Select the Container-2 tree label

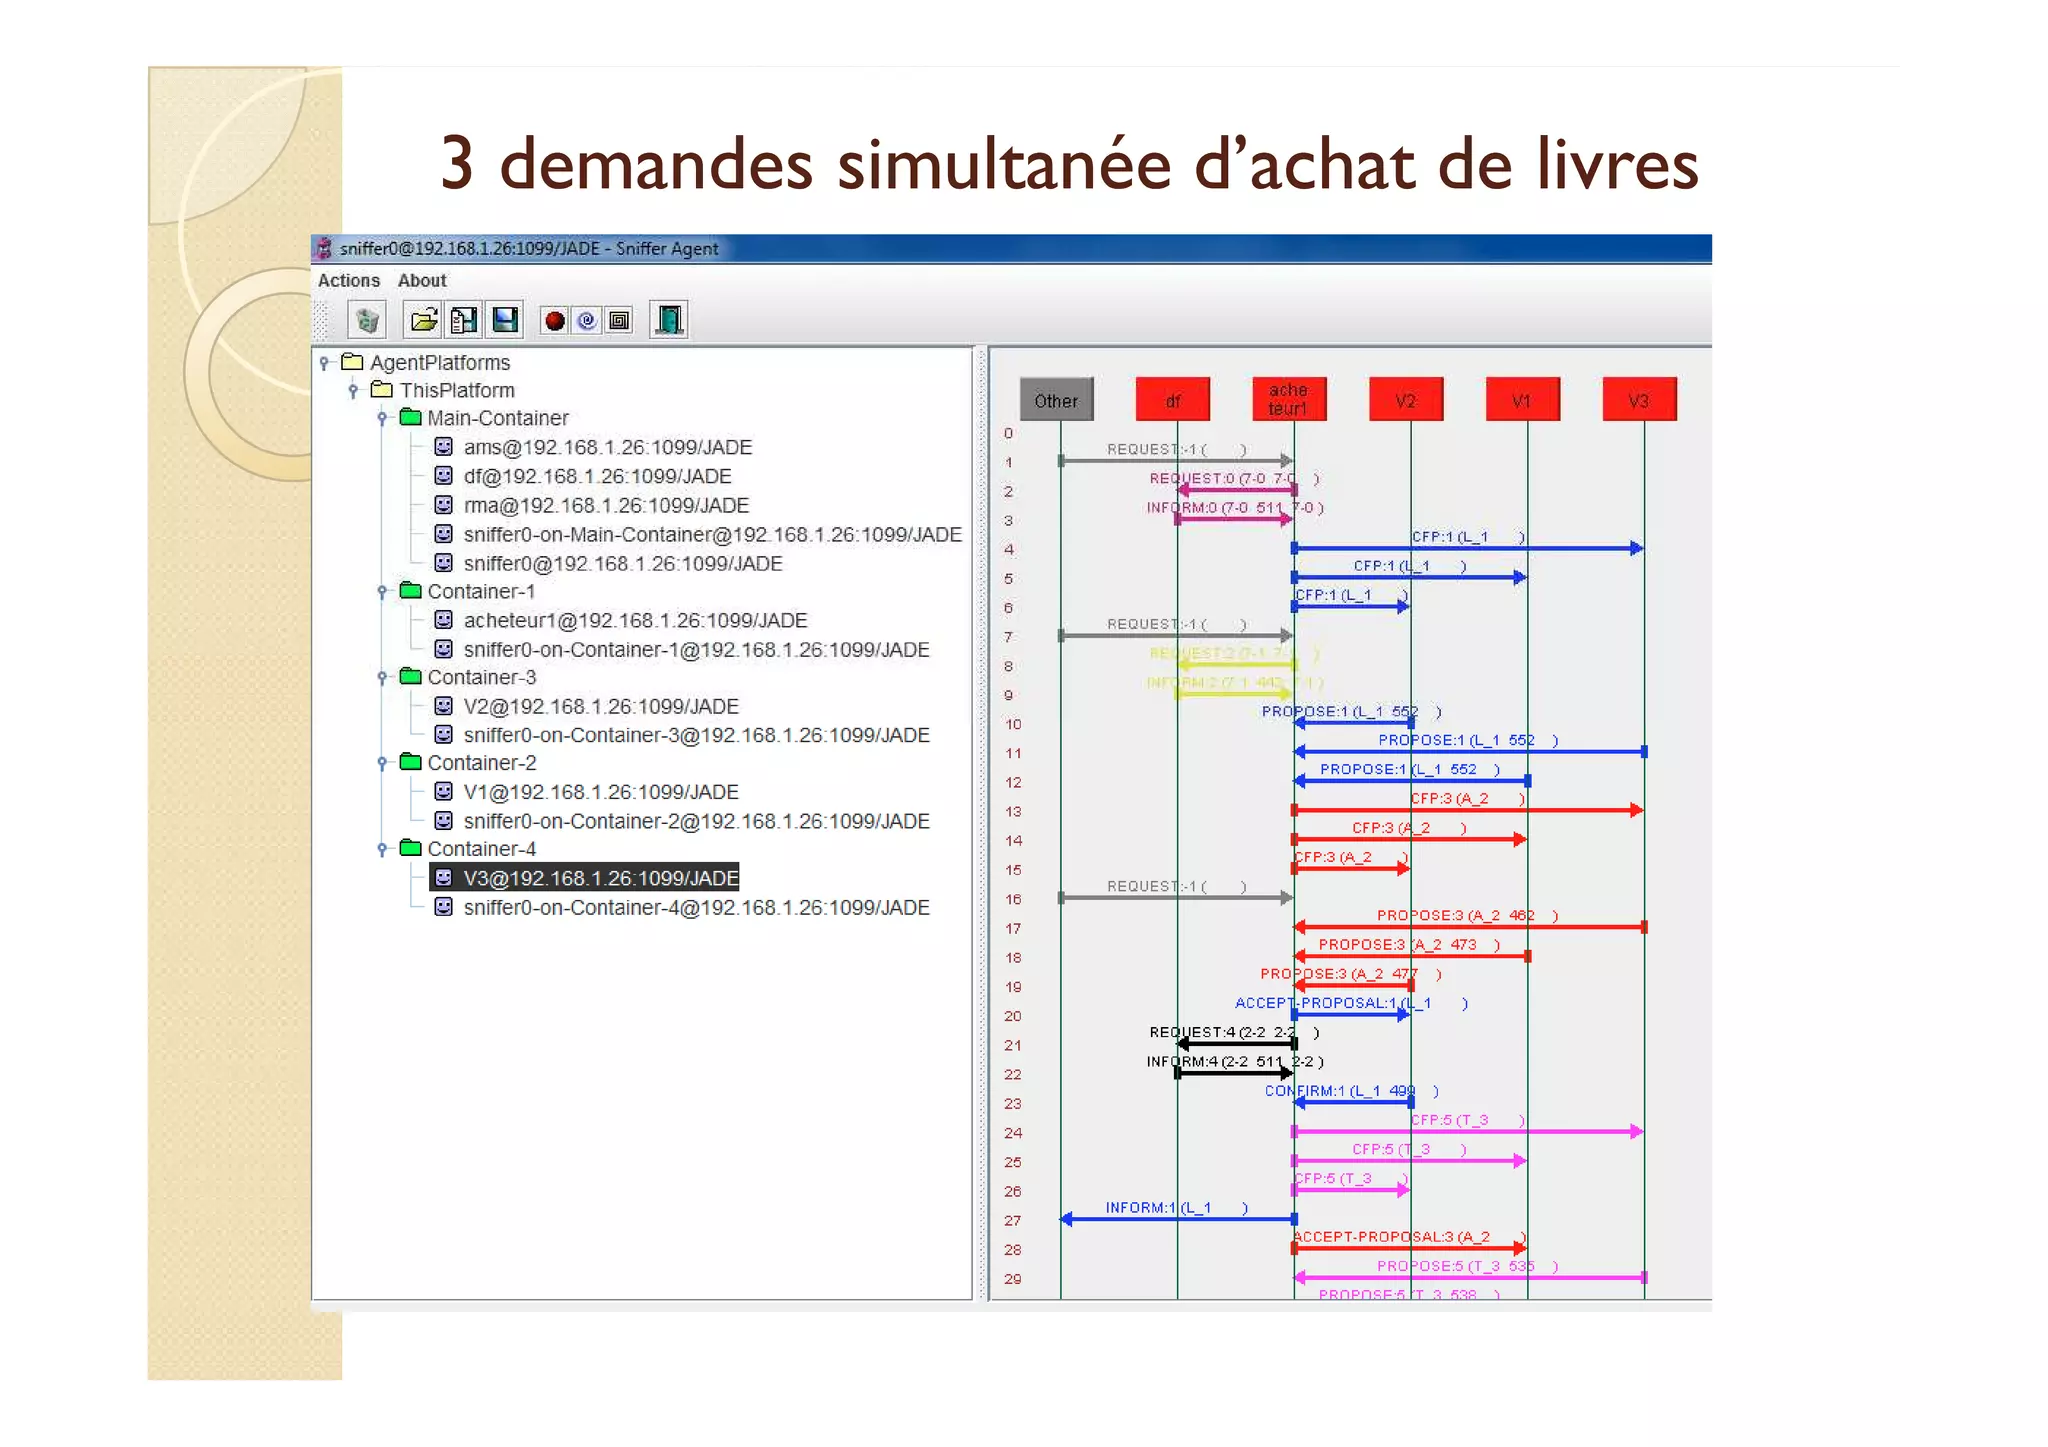pos(482,763)
